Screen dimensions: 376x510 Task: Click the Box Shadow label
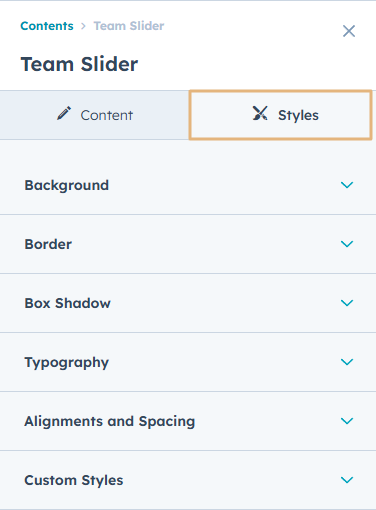[67, 303]
